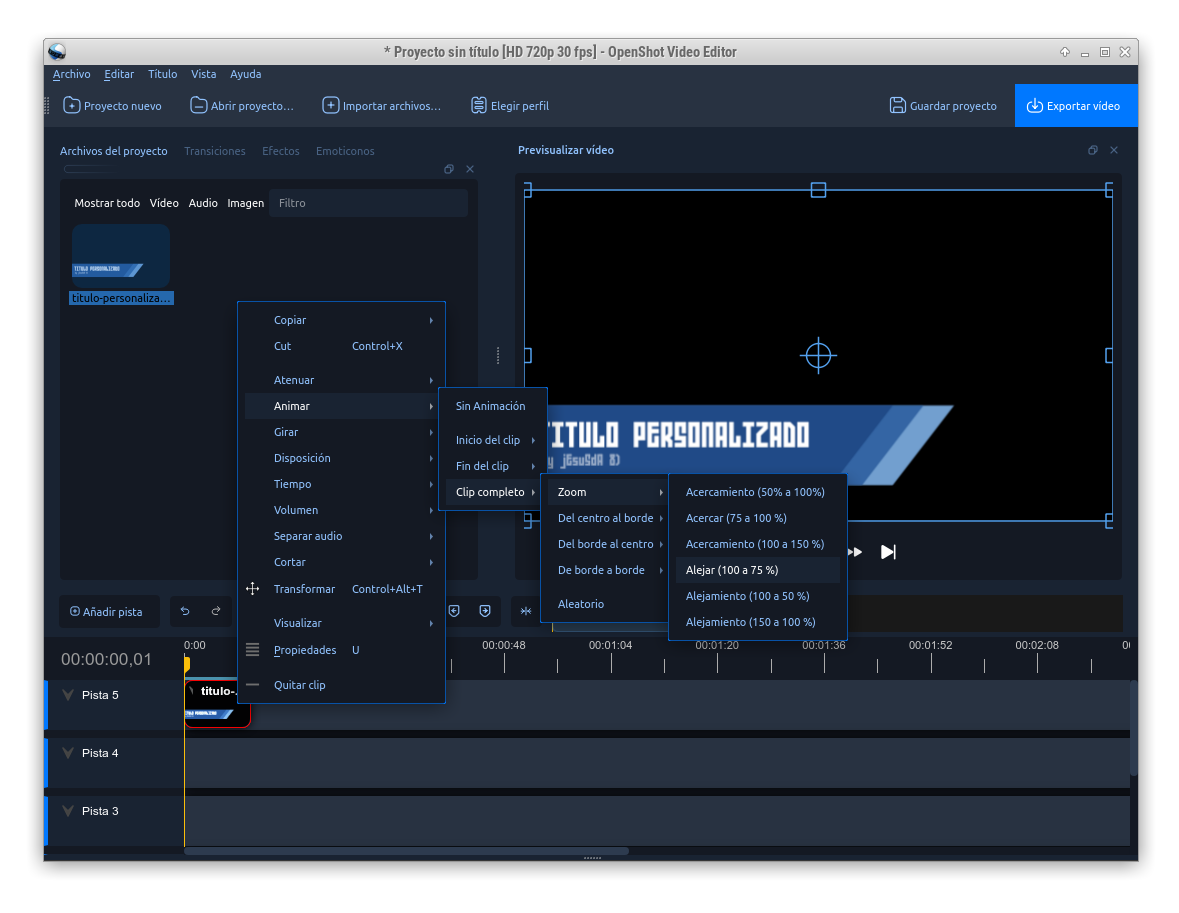This screenshot has height=913, width=1179.
Task: Click the Filtro search input field
Action: [x=368, y=203]
